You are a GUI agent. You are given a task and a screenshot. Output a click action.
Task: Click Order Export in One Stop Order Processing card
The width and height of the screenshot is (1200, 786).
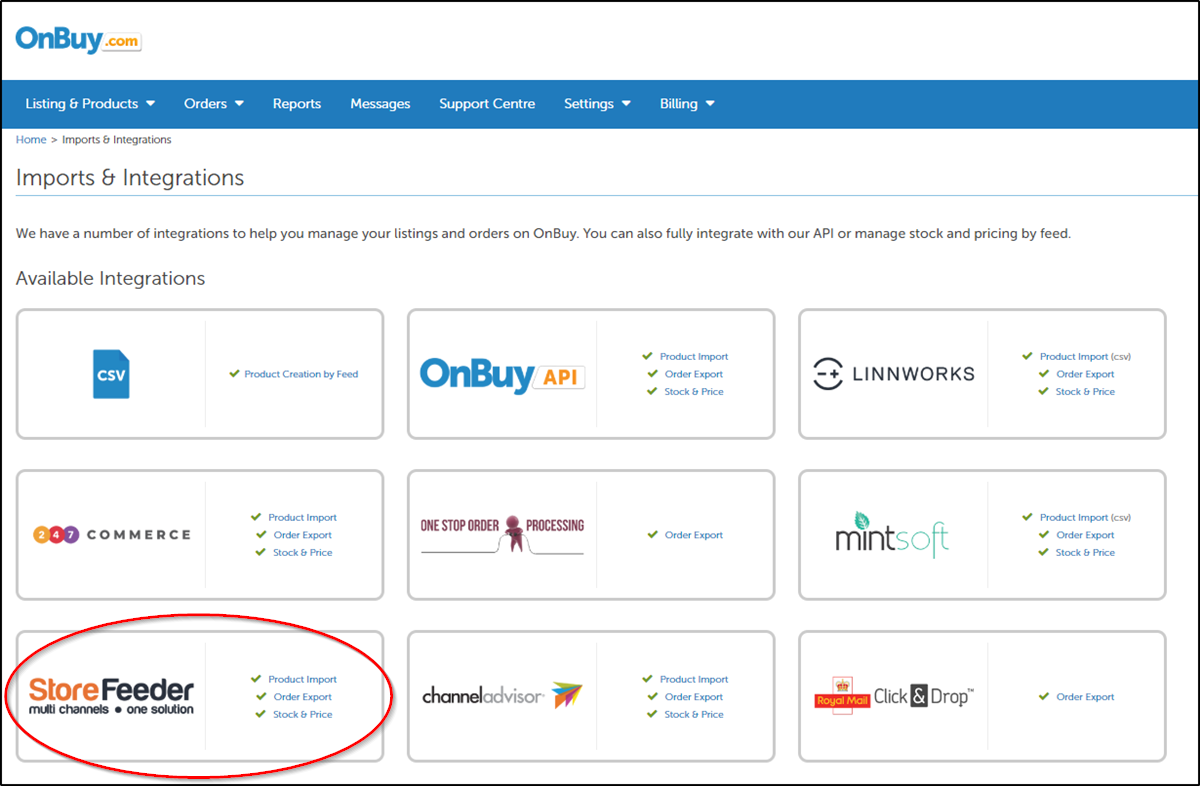pyautogui.click(x=694, y=535)
